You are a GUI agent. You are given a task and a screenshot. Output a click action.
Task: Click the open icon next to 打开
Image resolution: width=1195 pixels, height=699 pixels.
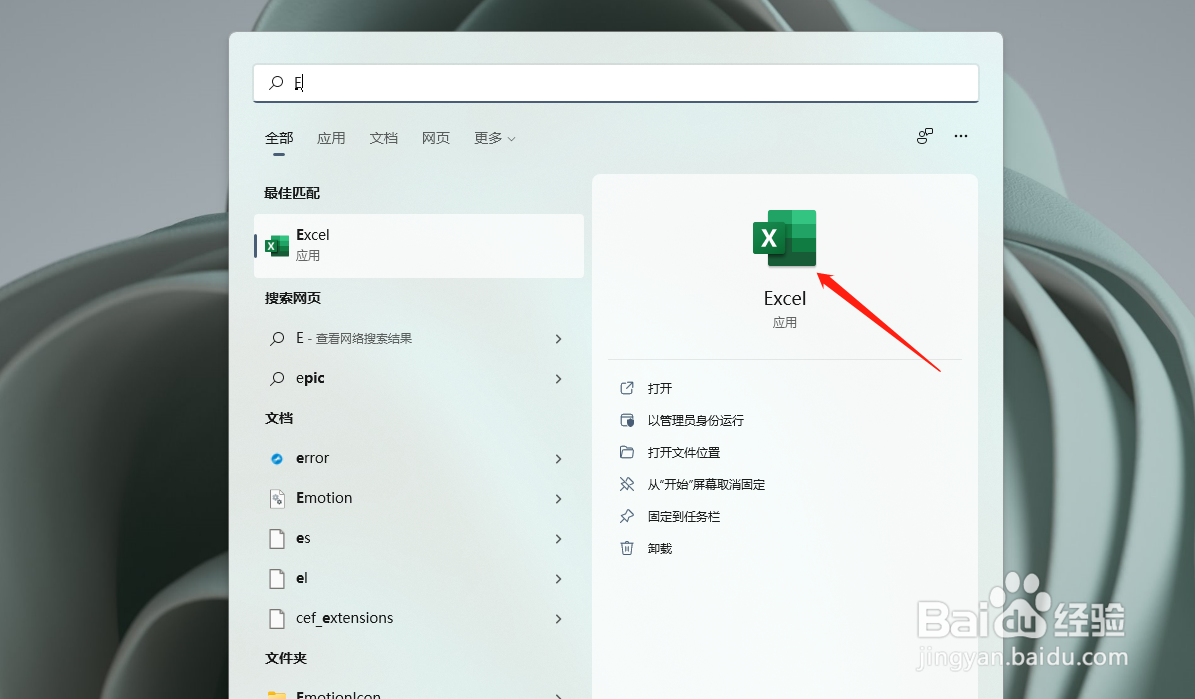(x=626, y=388)
